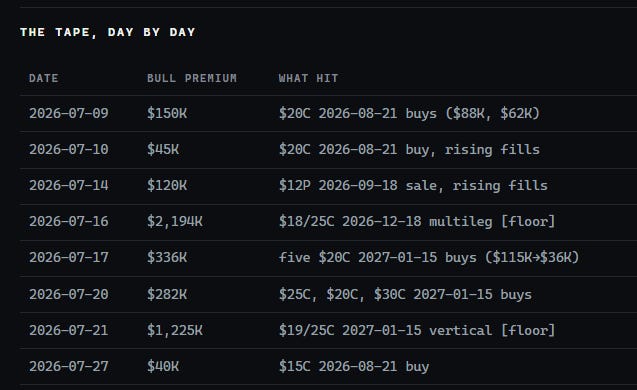Click the $150K bull premium value
The width and height of the screenshot is (637, 390).
[167, 113]
